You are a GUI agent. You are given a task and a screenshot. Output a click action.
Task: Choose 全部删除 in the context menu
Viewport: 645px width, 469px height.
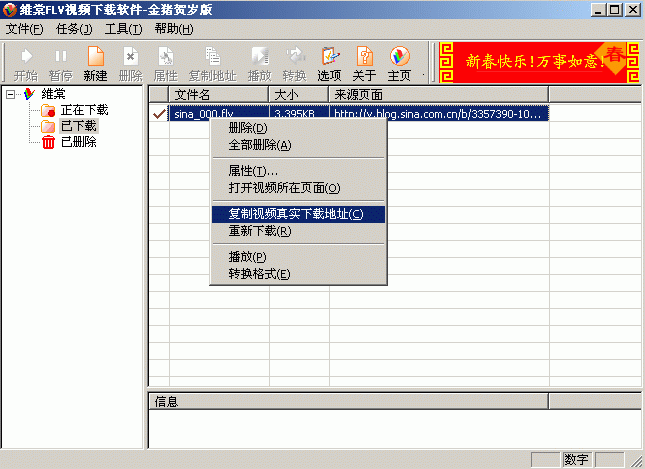coord(259,145)
